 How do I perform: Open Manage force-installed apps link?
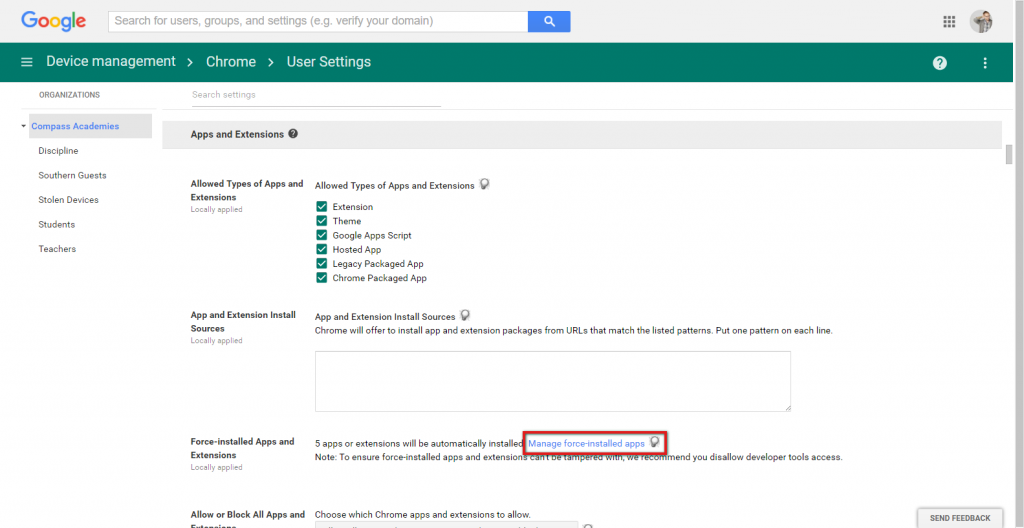click(586, 443)
